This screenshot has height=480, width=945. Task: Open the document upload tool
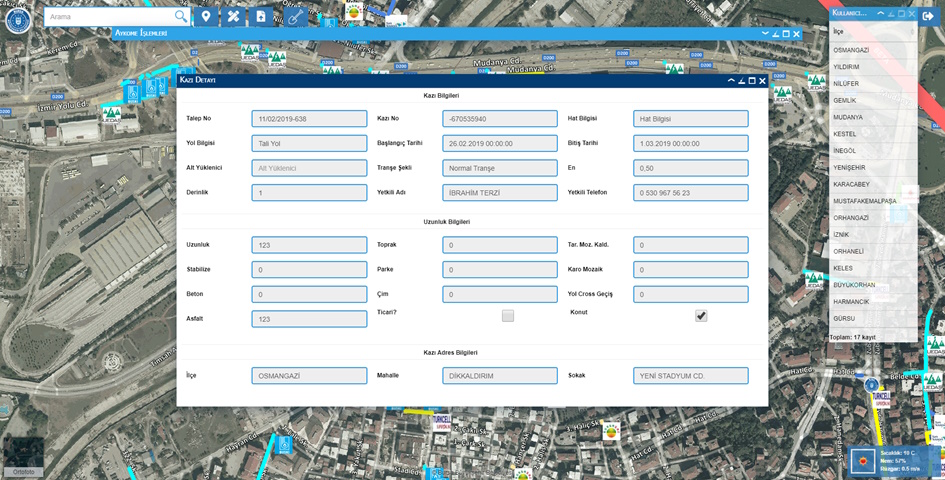[261, 17]
